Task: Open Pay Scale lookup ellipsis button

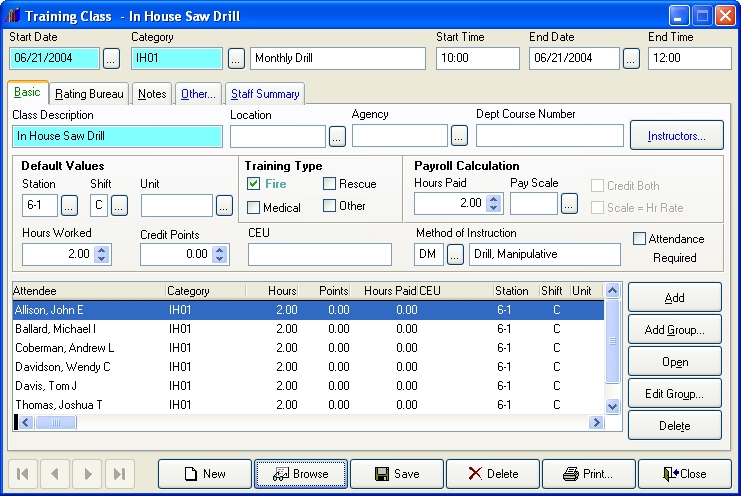Action: (x=569, y=204)
